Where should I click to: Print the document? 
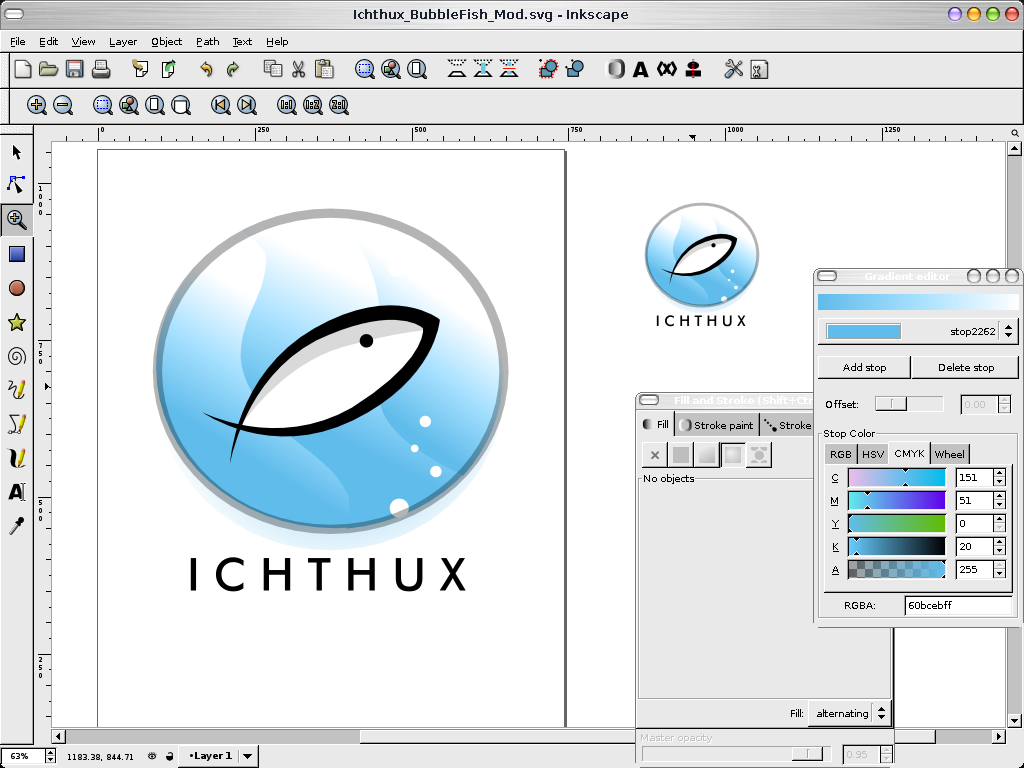click(101, 69)
